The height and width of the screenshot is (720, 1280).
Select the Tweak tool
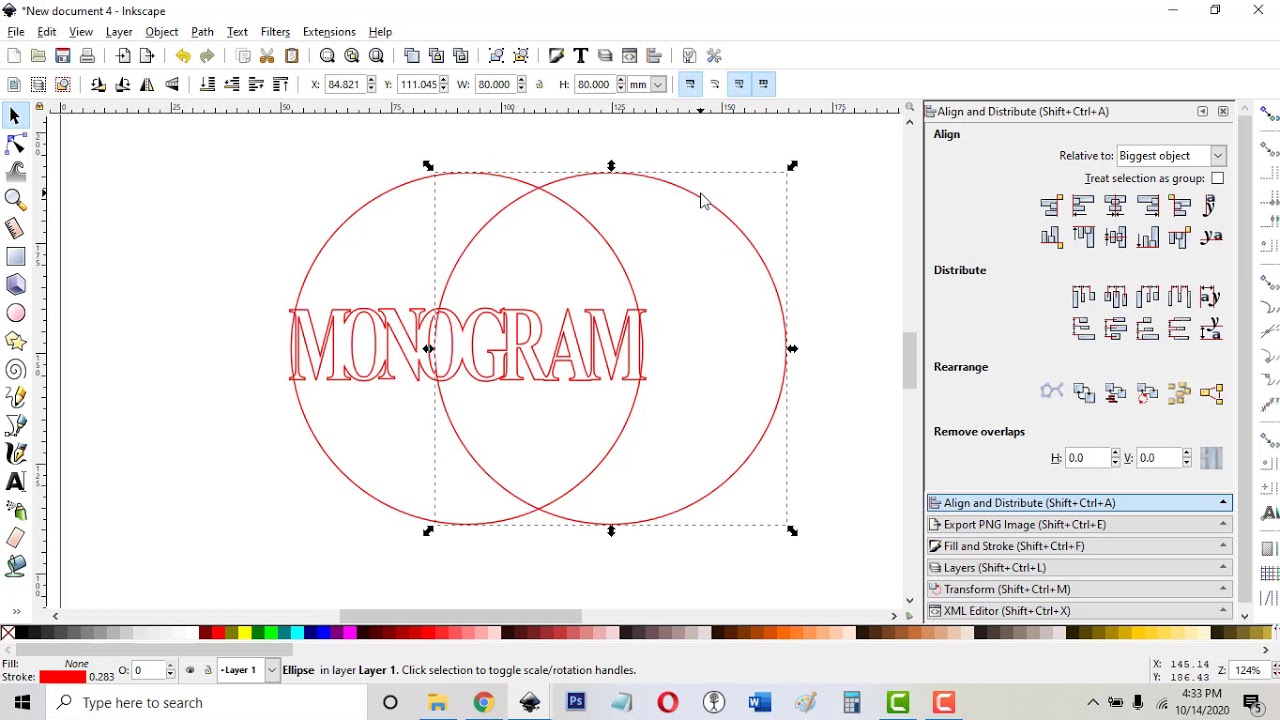(15, 172)
